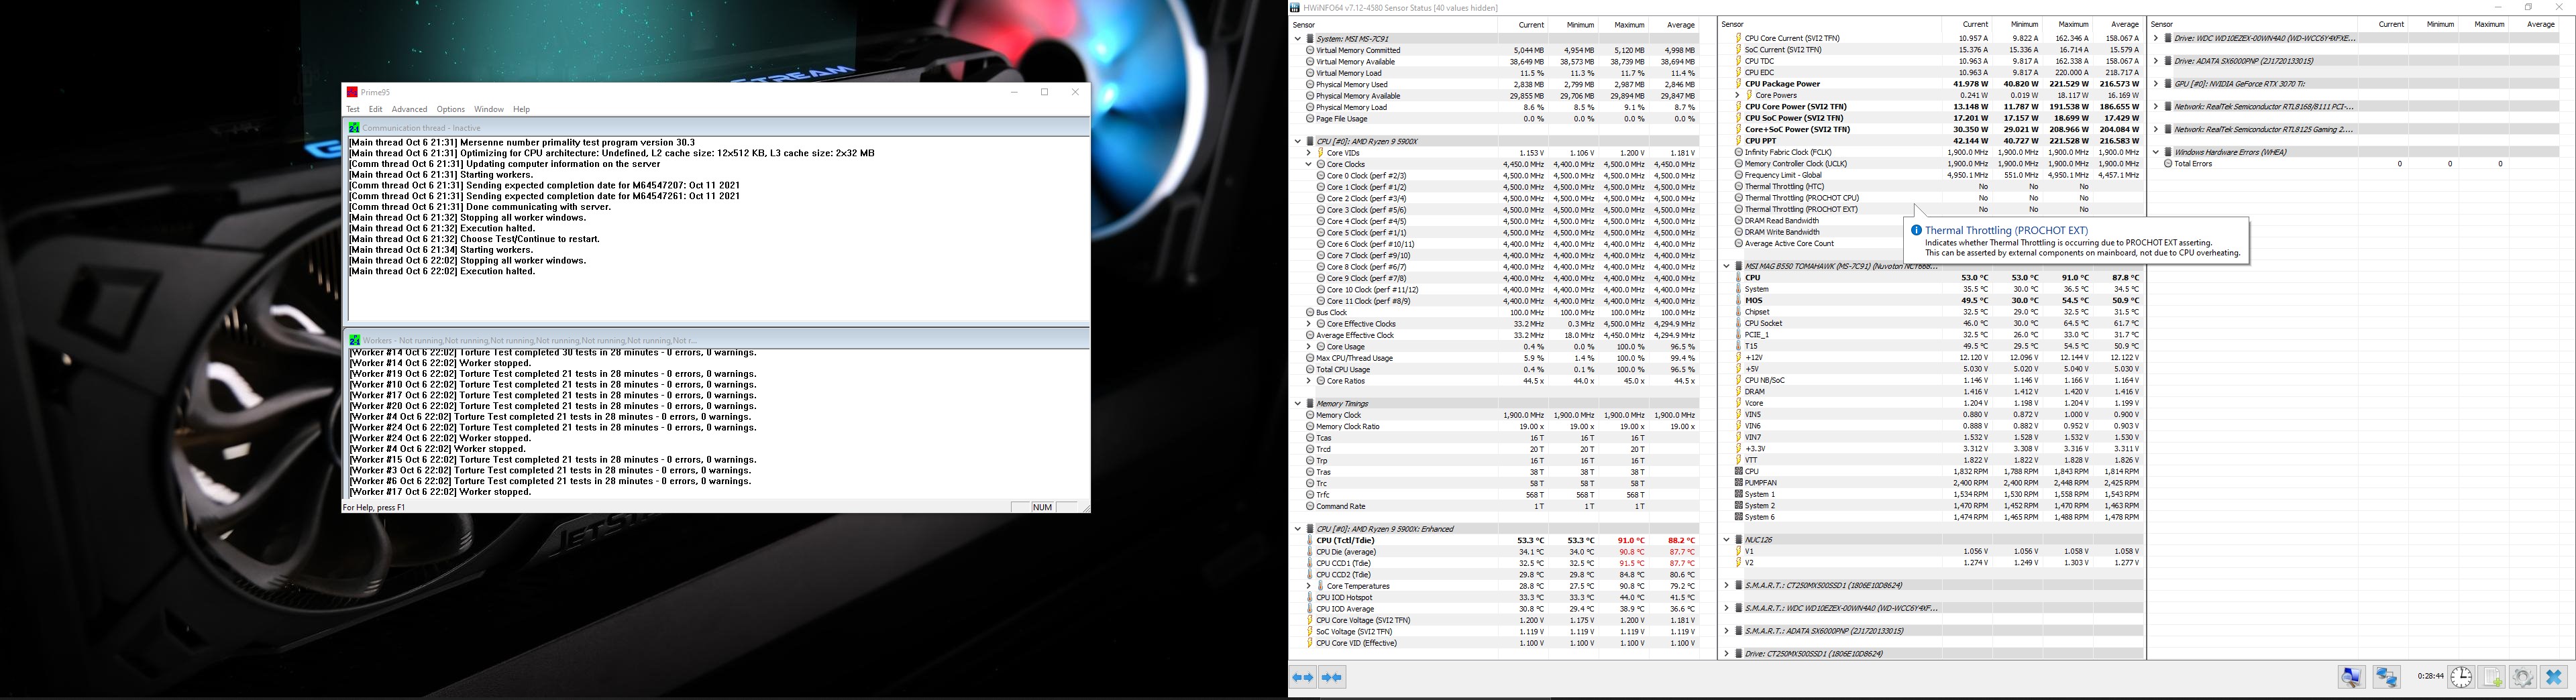Open the Window menu in Prime95
Image resolution: width=2576 pixels, height=700 pixels.
click(x=489, y=109)
